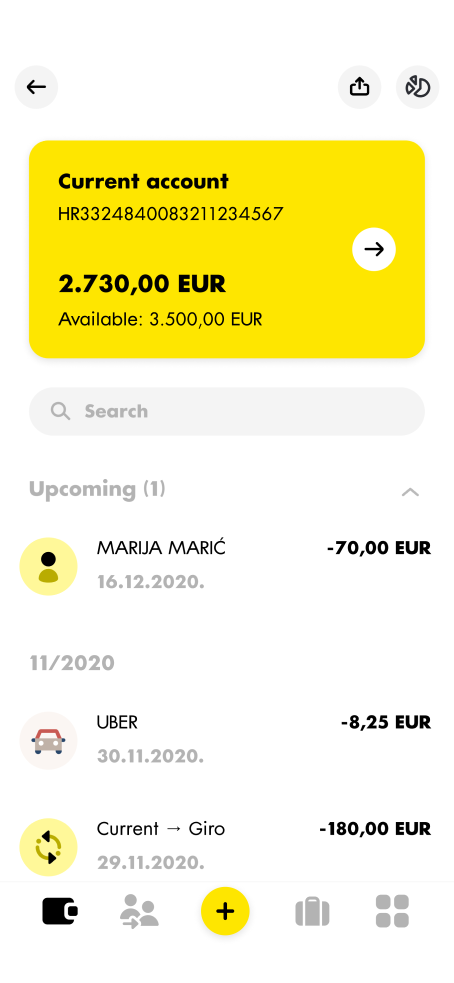The width and height of the screenshot is (454, 983).
Task: Go back using the arrow button
Action: click(x=36, y=87)
